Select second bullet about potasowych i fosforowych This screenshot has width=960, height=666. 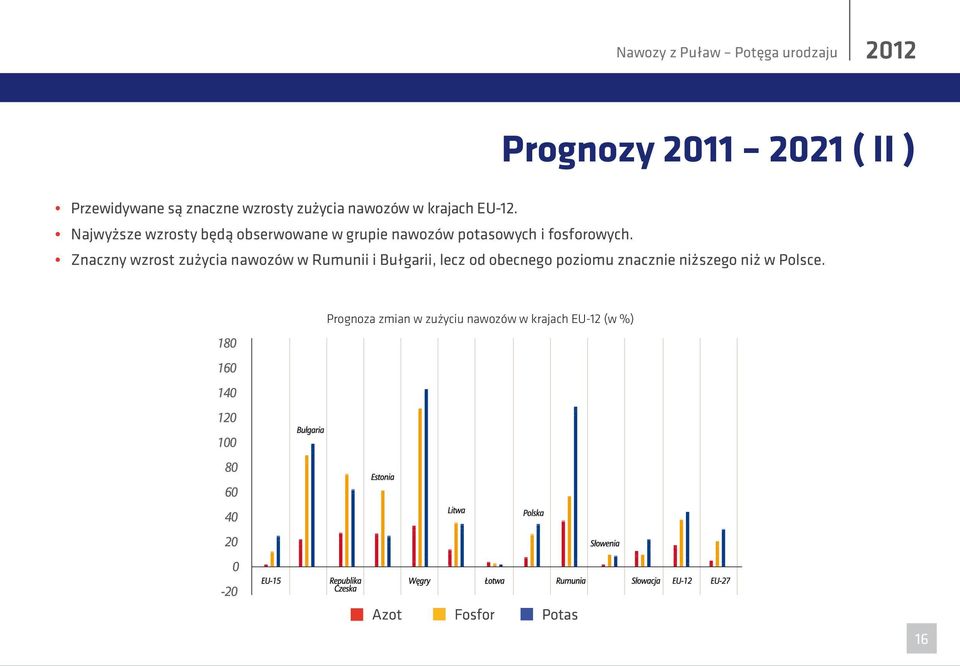coord(351,234)
